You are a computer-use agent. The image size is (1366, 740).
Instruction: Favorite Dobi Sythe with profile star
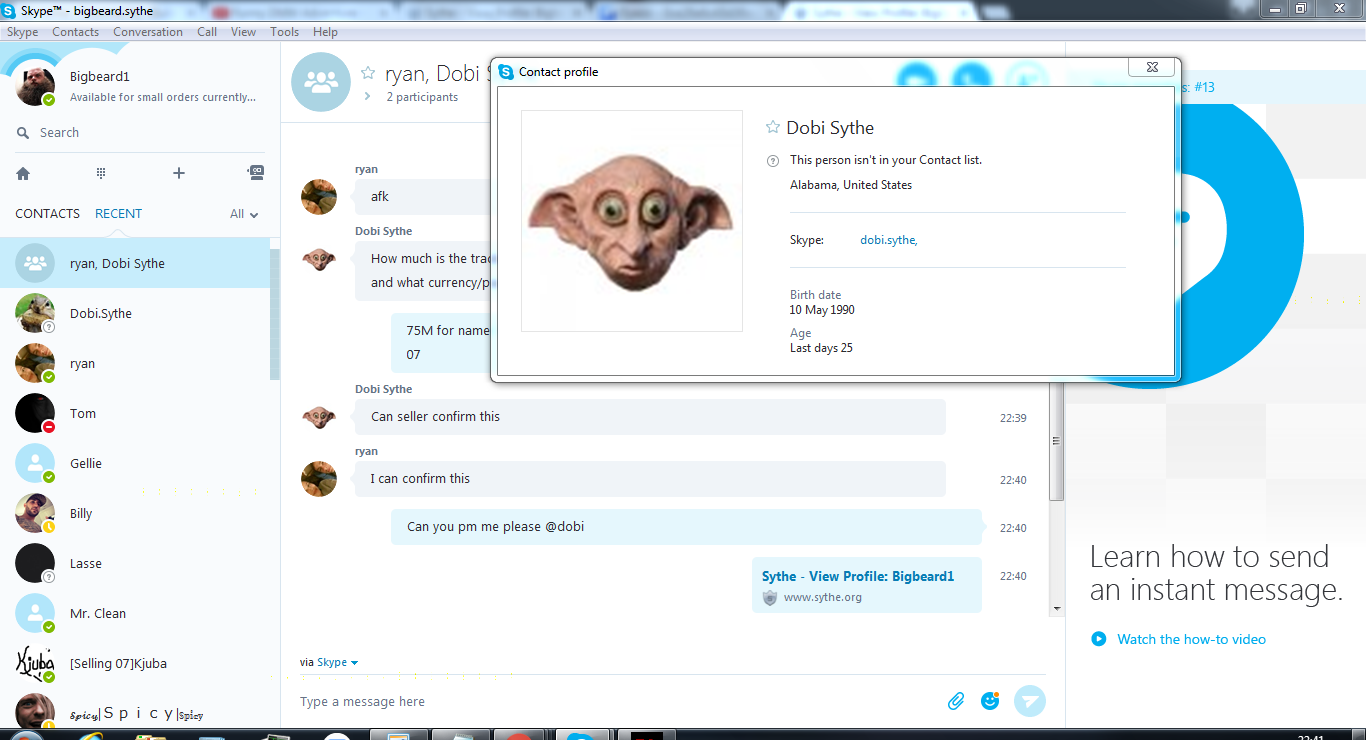tap(772, 127)
